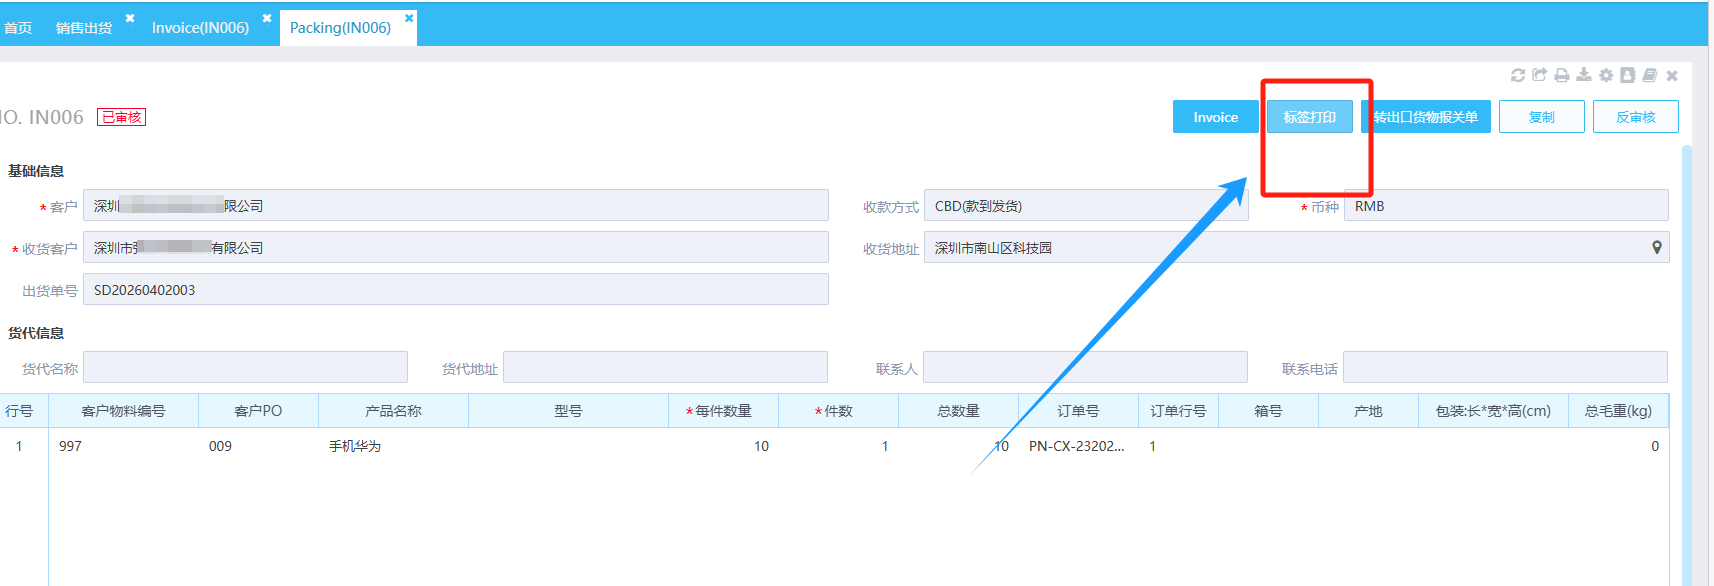
Task: Close the Packing(IN006) tab
Action: pyautogui.click(x=409, y=18)
